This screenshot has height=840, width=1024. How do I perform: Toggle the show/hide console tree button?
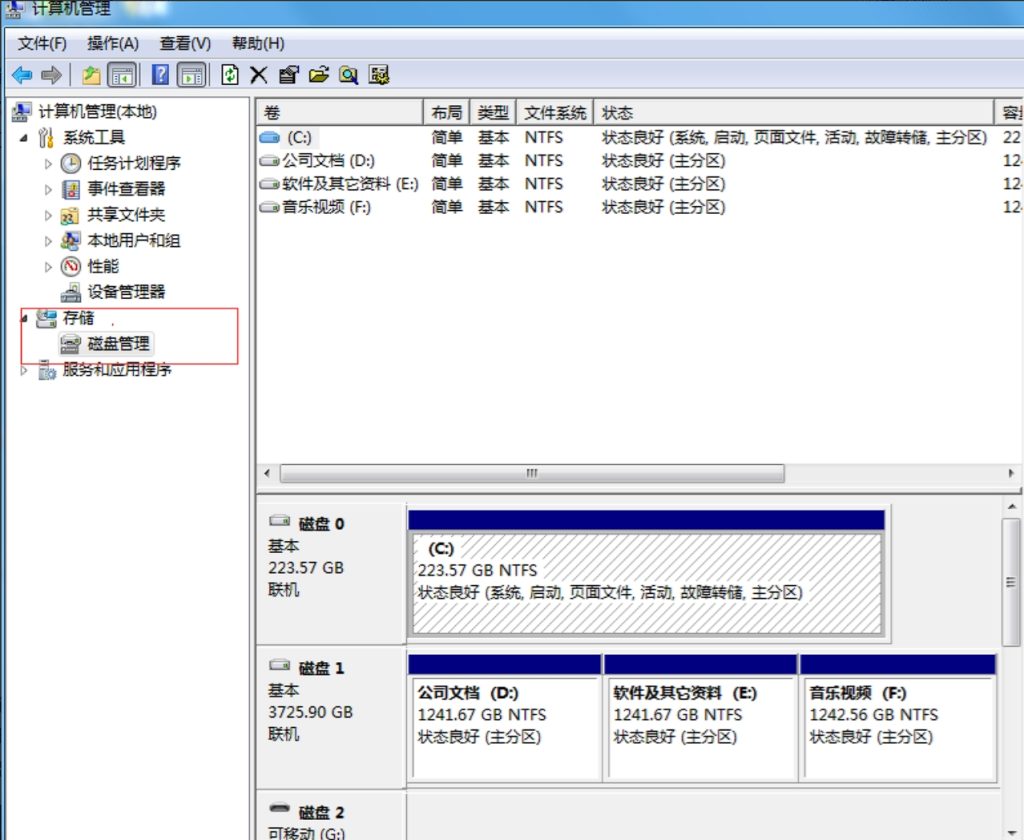pyautogui.click(x=122, y=75)
